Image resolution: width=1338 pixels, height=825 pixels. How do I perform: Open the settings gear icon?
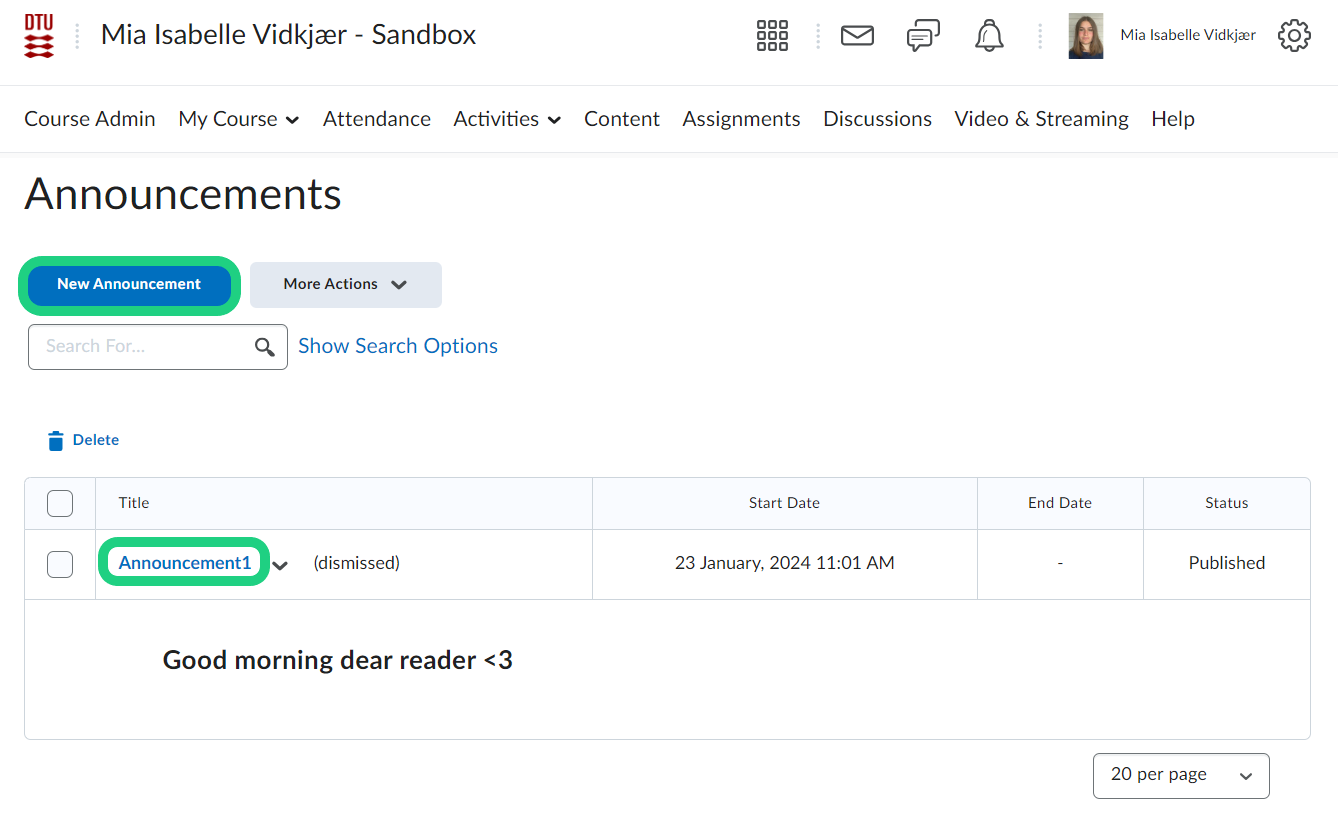(1294, 36)
